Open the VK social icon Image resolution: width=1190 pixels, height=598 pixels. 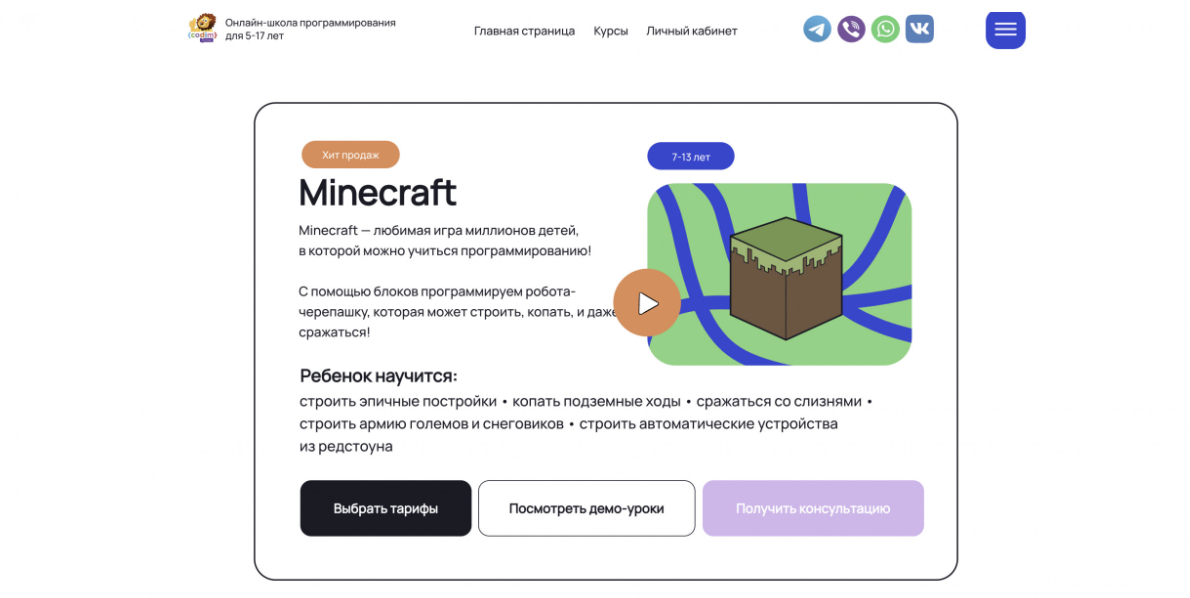(x=919, y=30)
